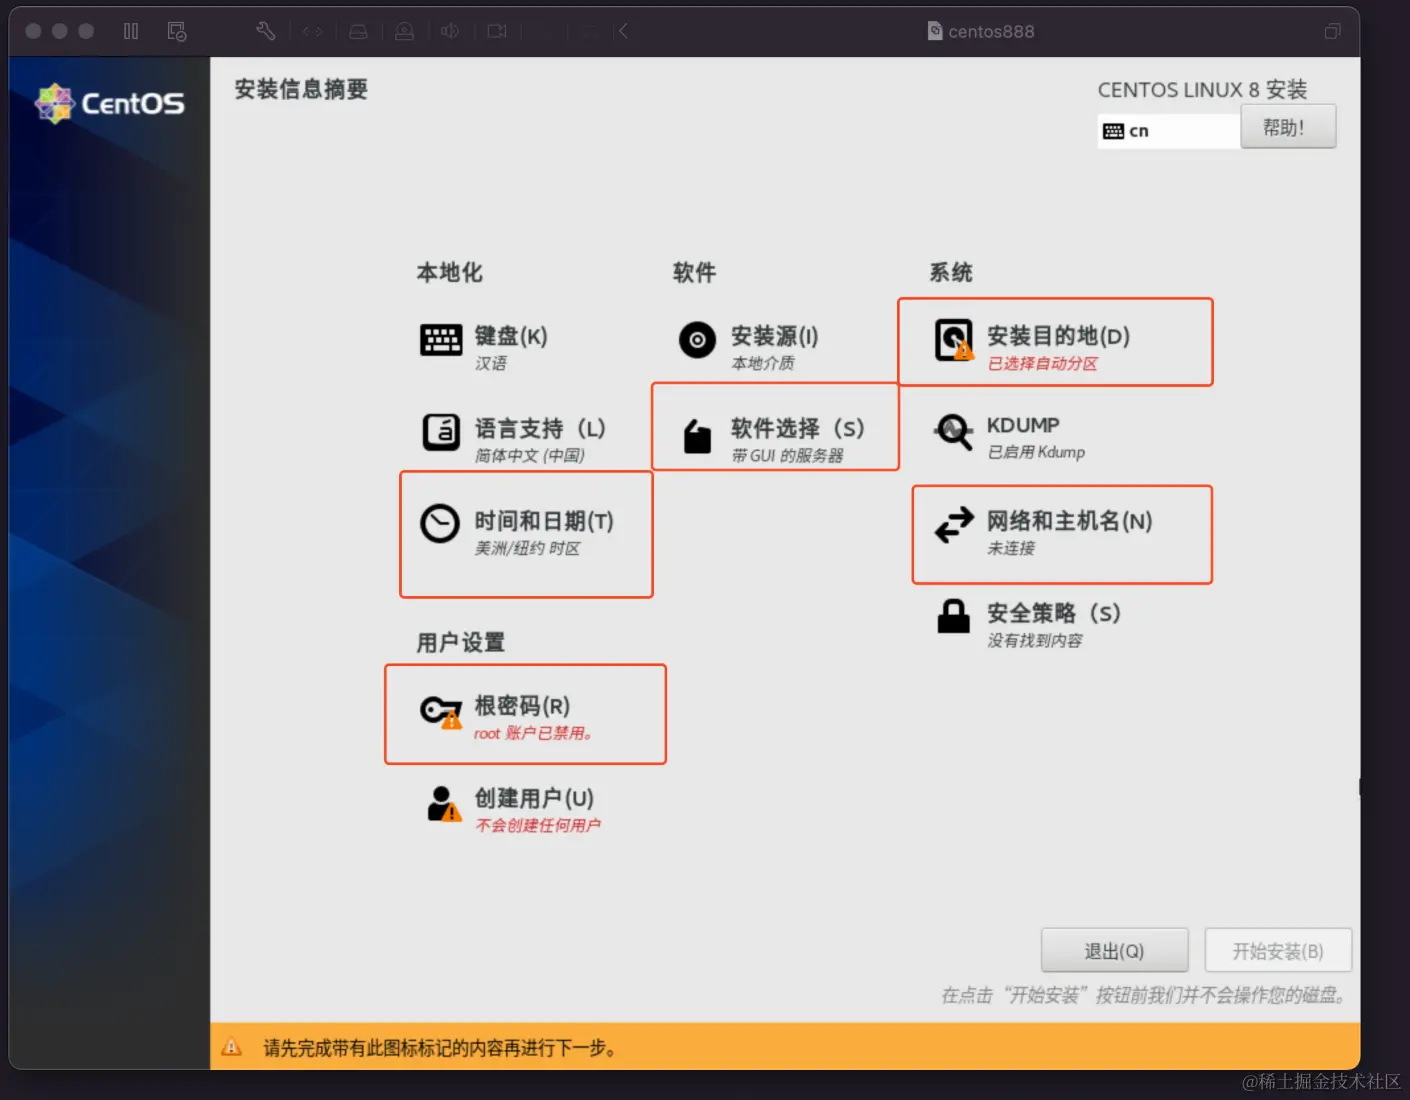Click the cn keyboard layout indicator
Image resolution: width=1410 pixels, height=1100 pixels.
tap(1169, 131)
